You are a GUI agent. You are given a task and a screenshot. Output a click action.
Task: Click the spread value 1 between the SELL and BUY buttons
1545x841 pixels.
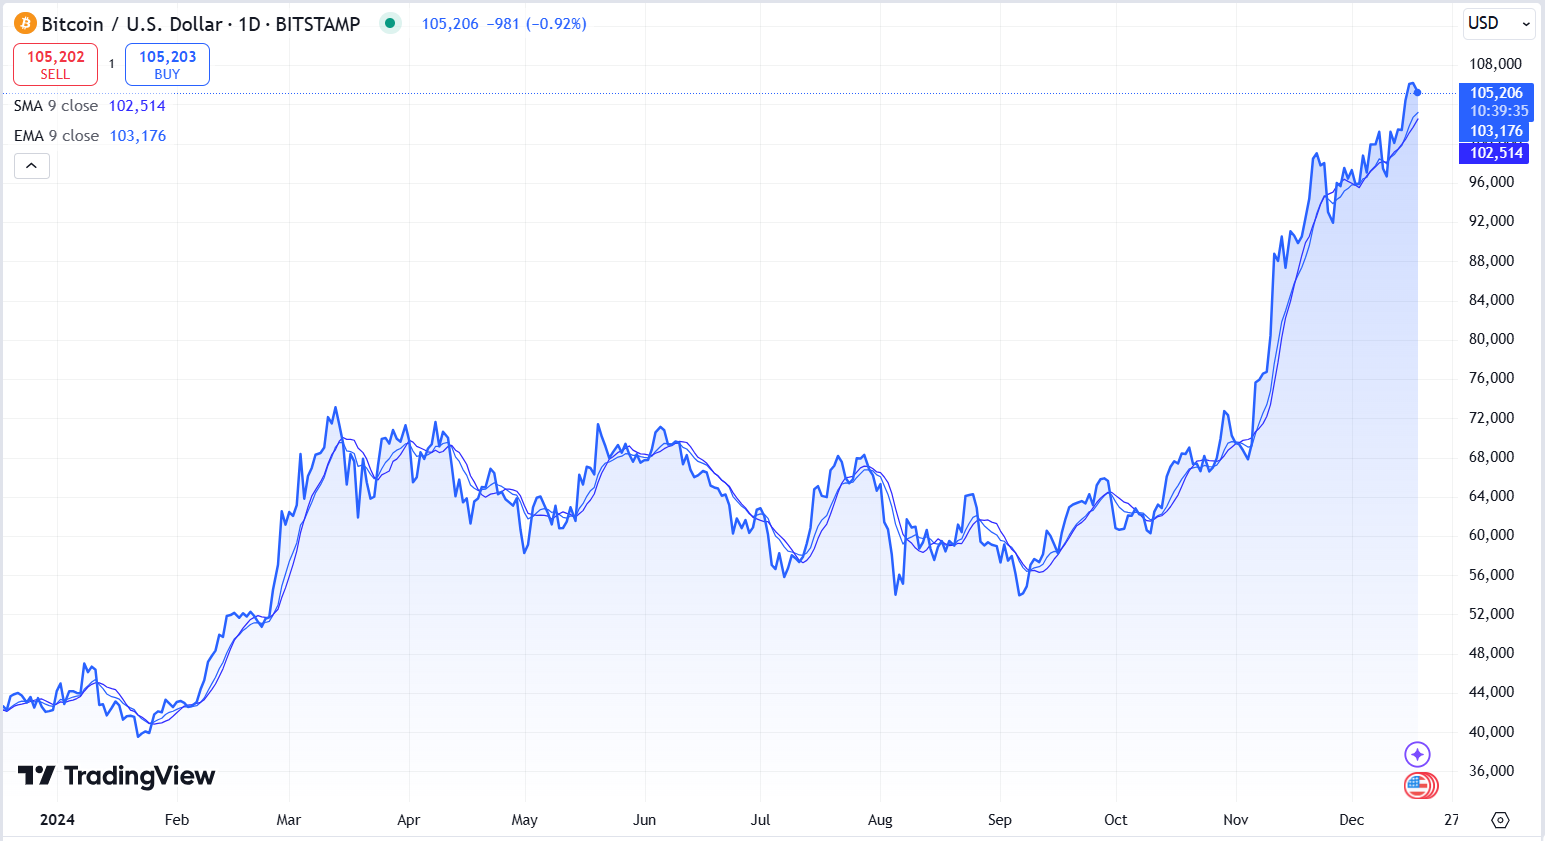(111, 64)
